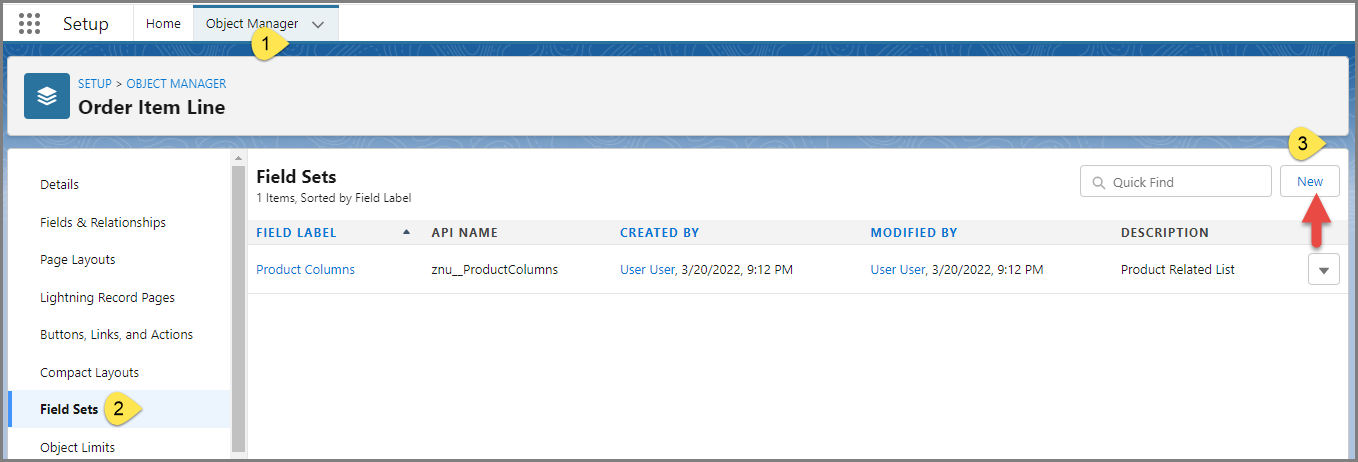Viewport: 1358px width, 462px height.
Task: Click the Quick Find magnifier icon
Action: [1099, 183]
